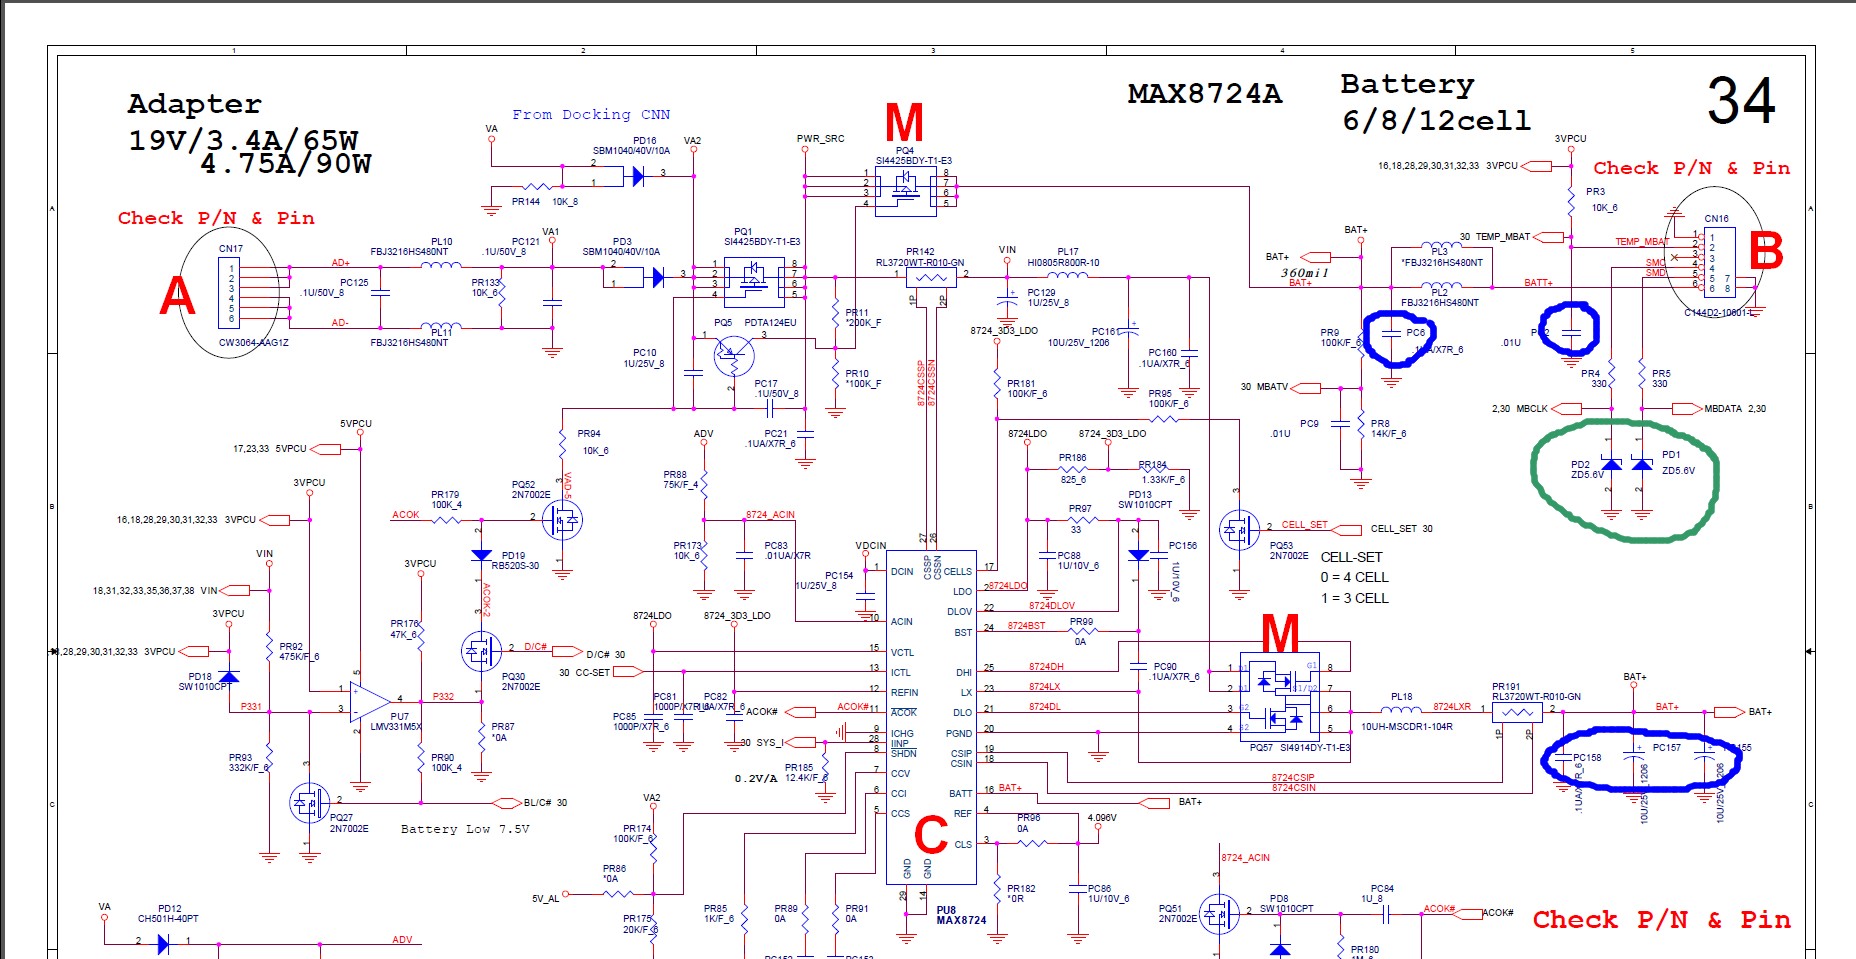Viewport: 1856px width, 959px height.
Task: Click the PL10 inductor symbol
Action: (441, 263)
